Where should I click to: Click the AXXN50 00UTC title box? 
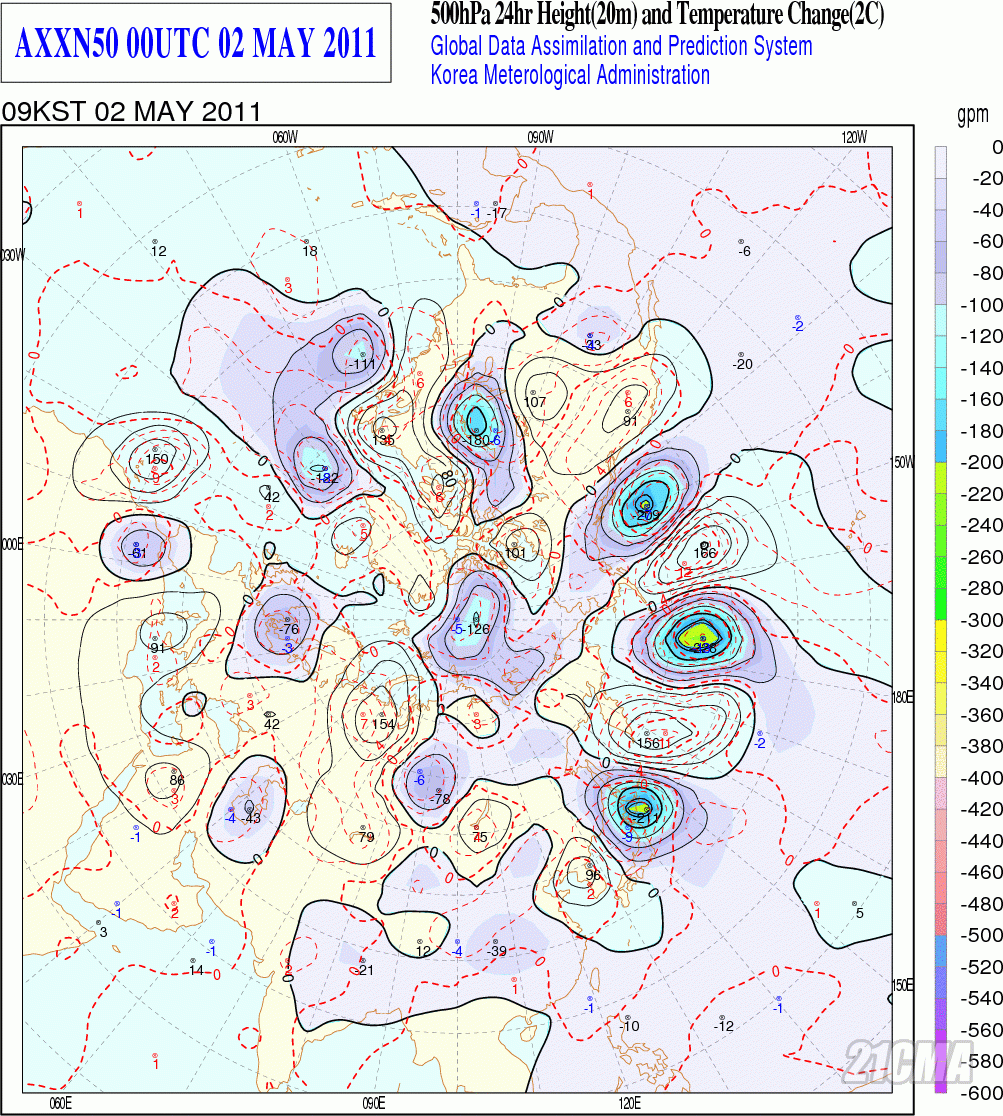pyautogui.click(x=193, y=43)
